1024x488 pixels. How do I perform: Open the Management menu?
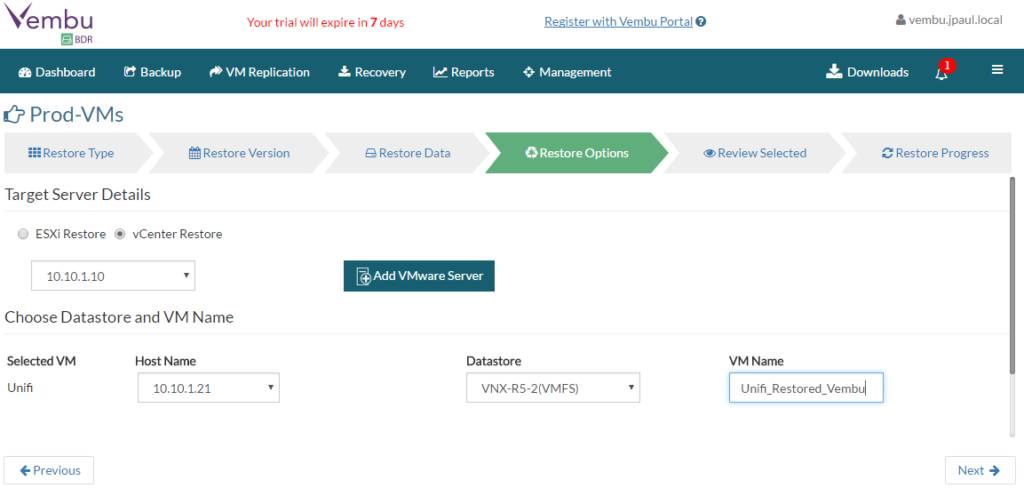[x=567, y=72]
